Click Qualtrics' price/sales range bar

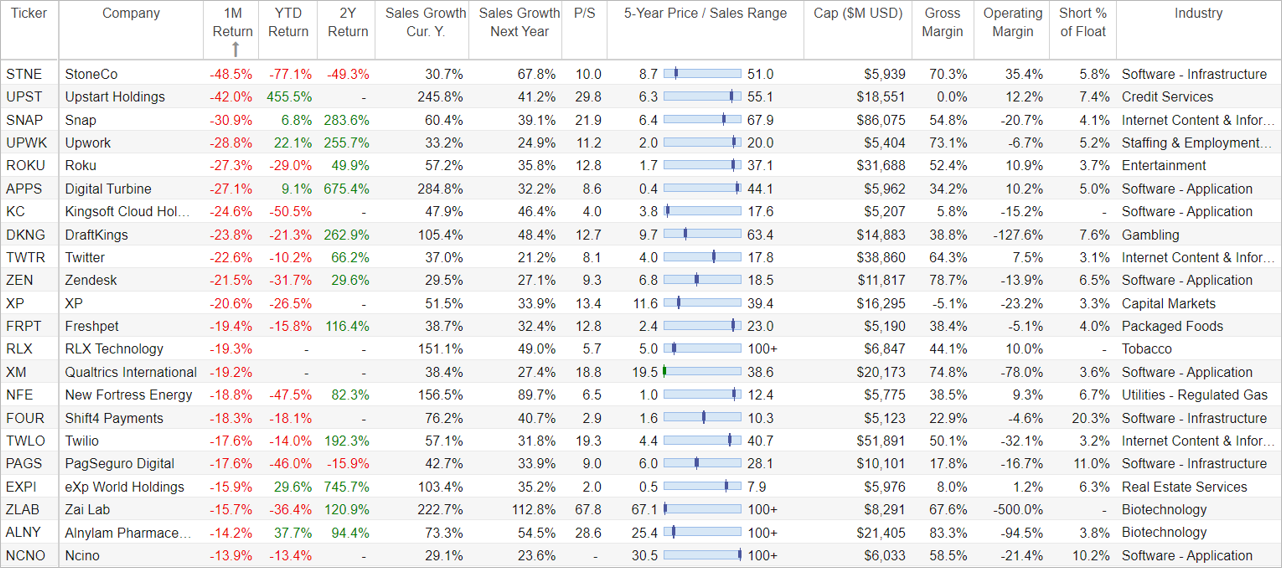point(702,372)
